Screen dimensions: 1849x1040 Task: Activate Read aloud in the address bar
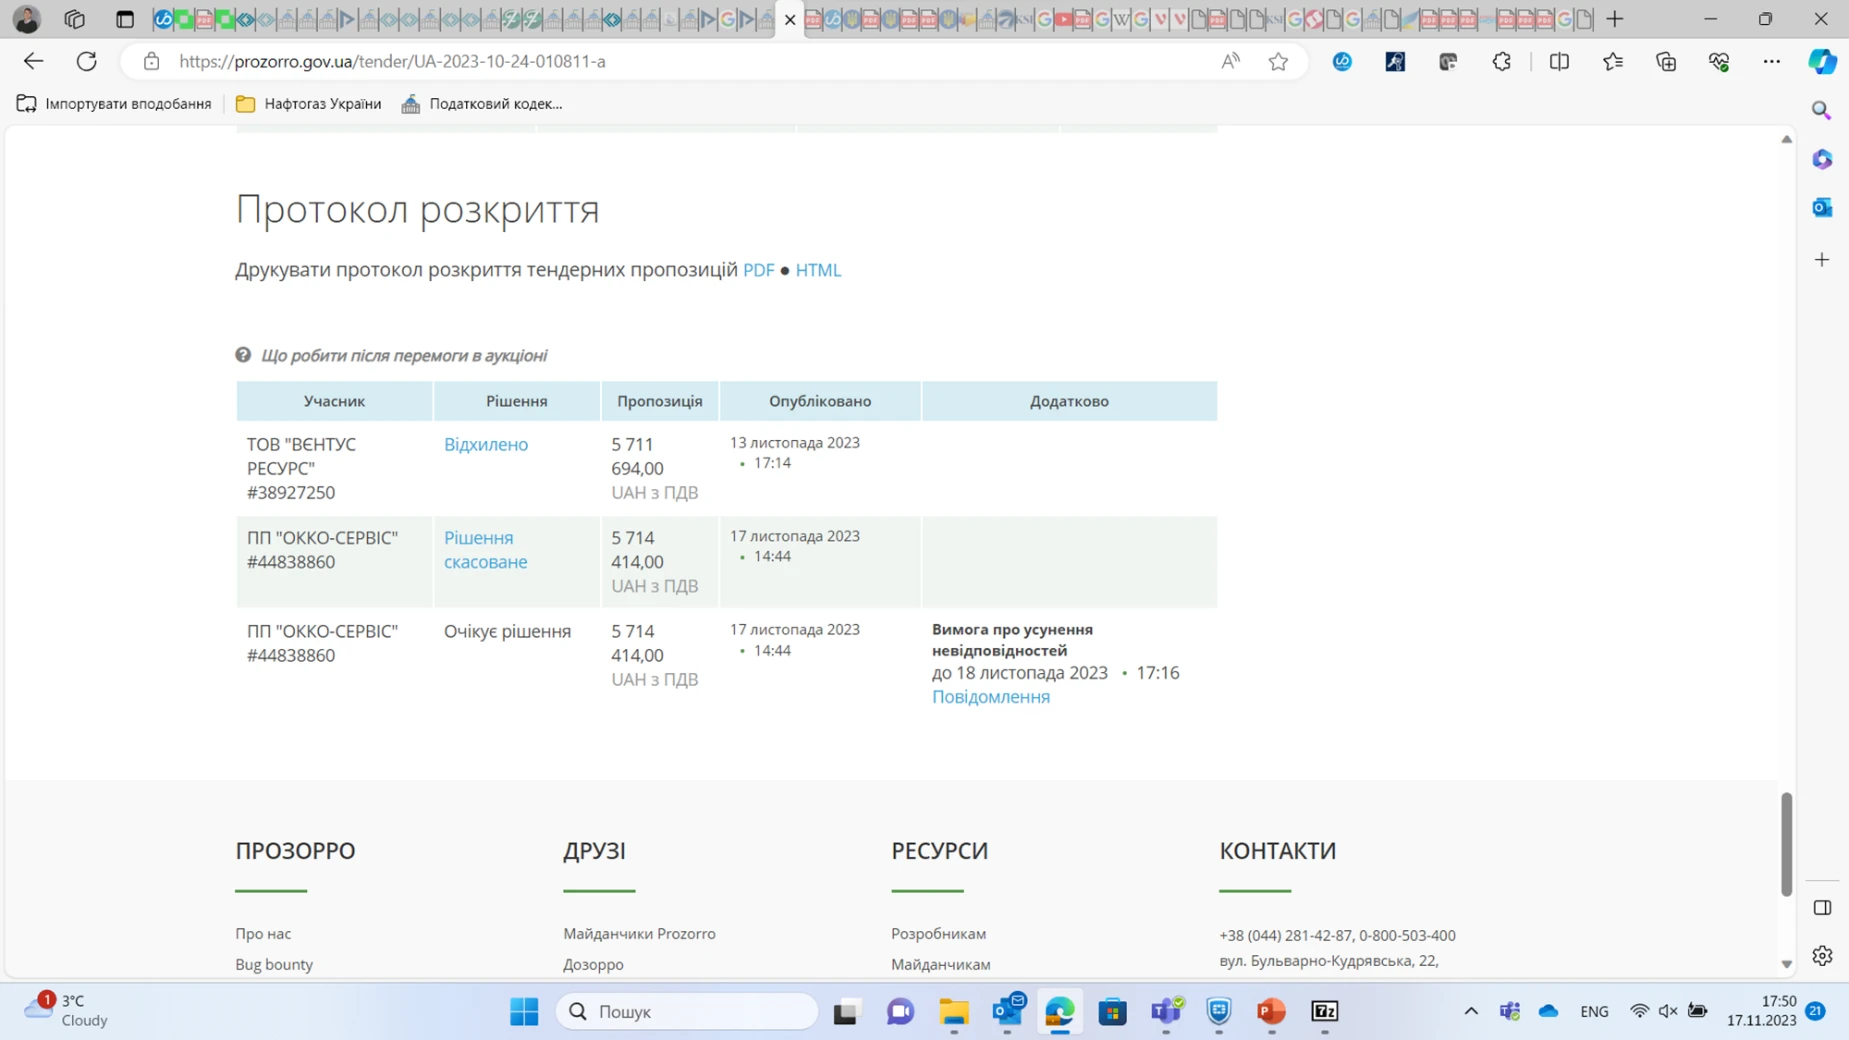tap(1231, 61)
